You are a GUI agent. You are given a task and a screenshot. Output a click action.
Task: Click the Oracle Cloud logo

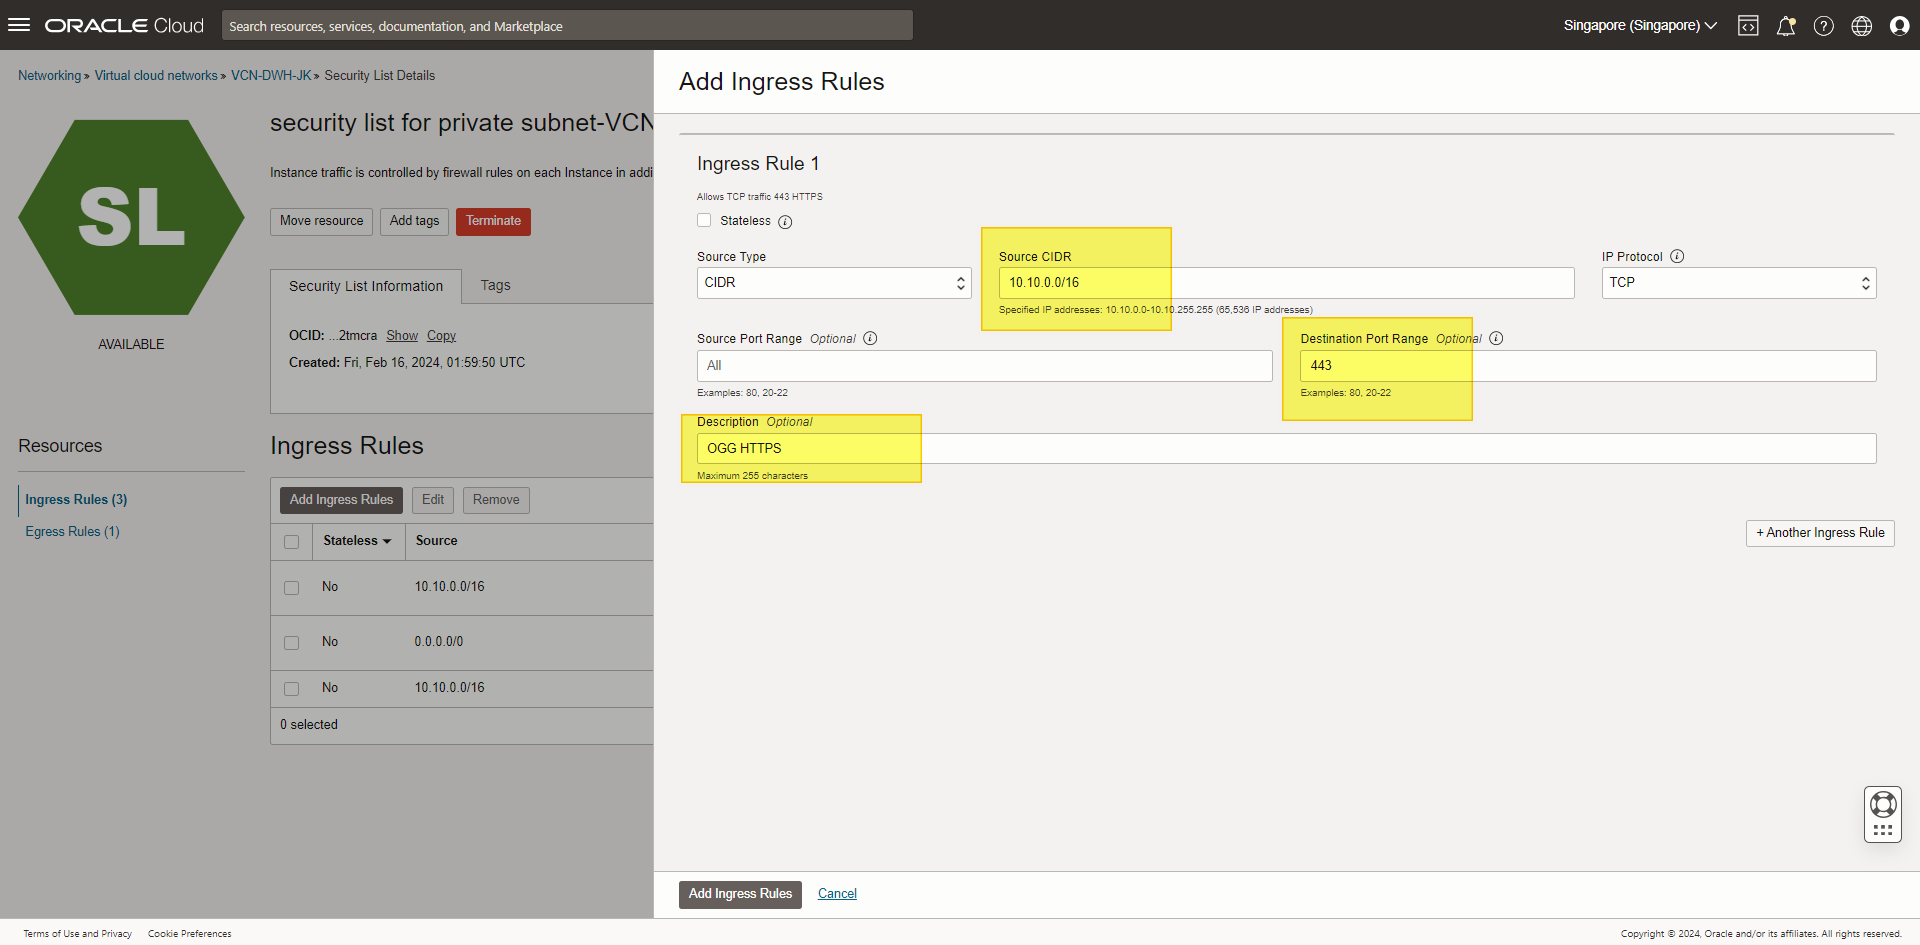(124, 25)
